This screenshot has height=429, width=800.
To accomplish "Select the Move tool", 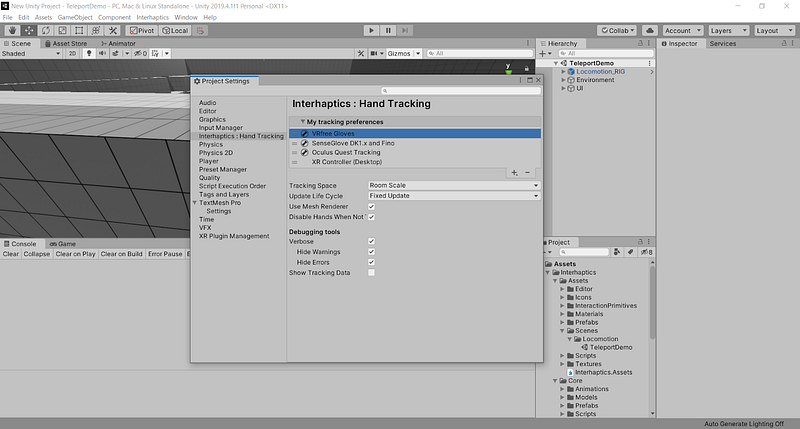I will [29, 31].
